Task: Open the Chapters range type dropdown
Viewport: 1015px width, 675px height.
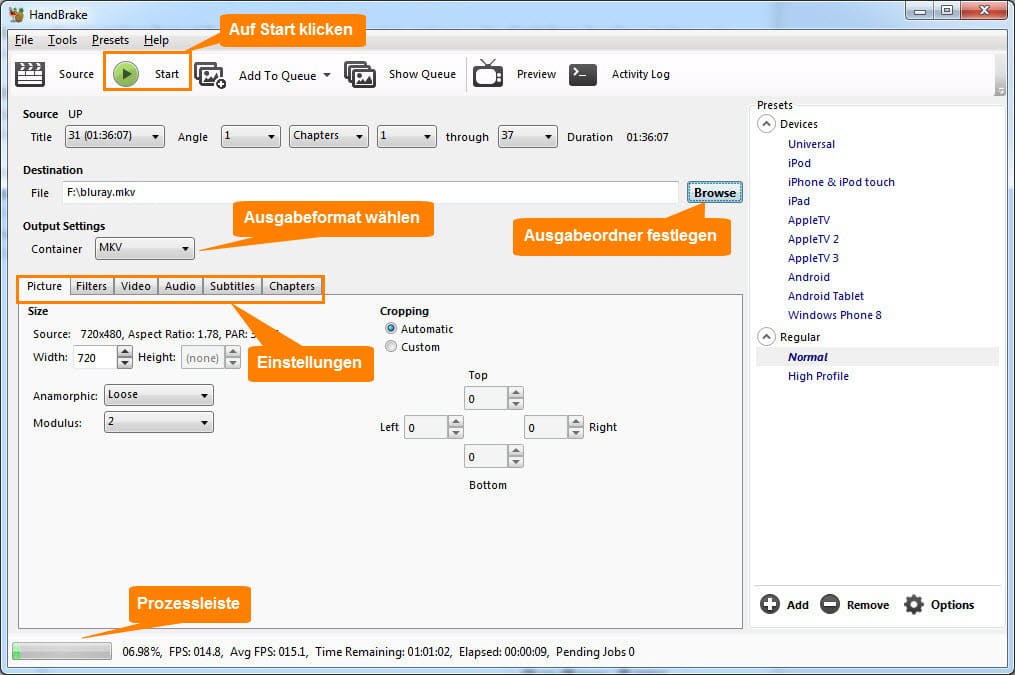Action: [x=329, y=136]
